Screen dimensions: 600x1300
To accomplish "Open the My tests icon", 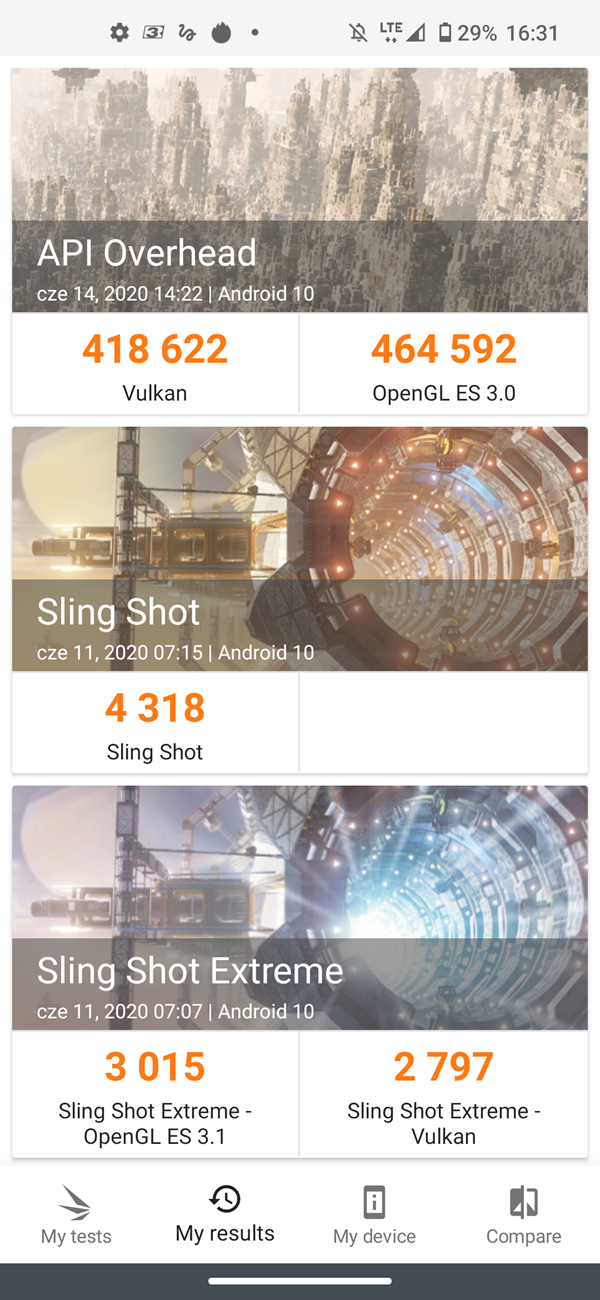I will point(76,1201).
